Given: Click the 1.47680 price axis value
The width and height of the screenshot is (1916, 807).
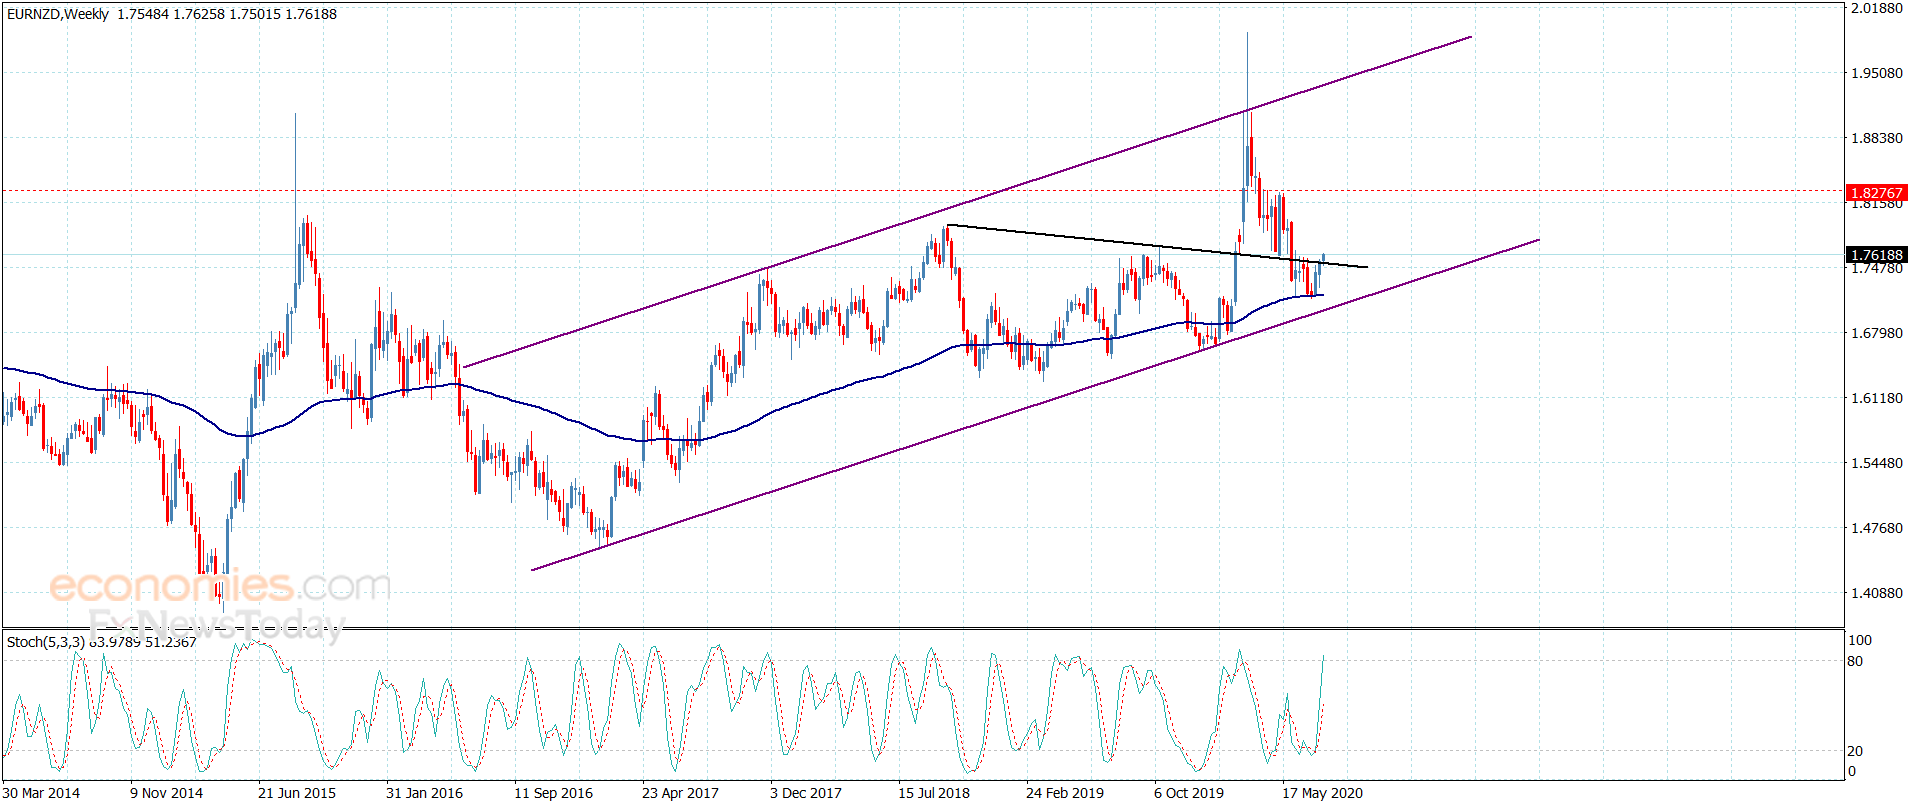Looking at the screenshot, I should [1877, 528].
